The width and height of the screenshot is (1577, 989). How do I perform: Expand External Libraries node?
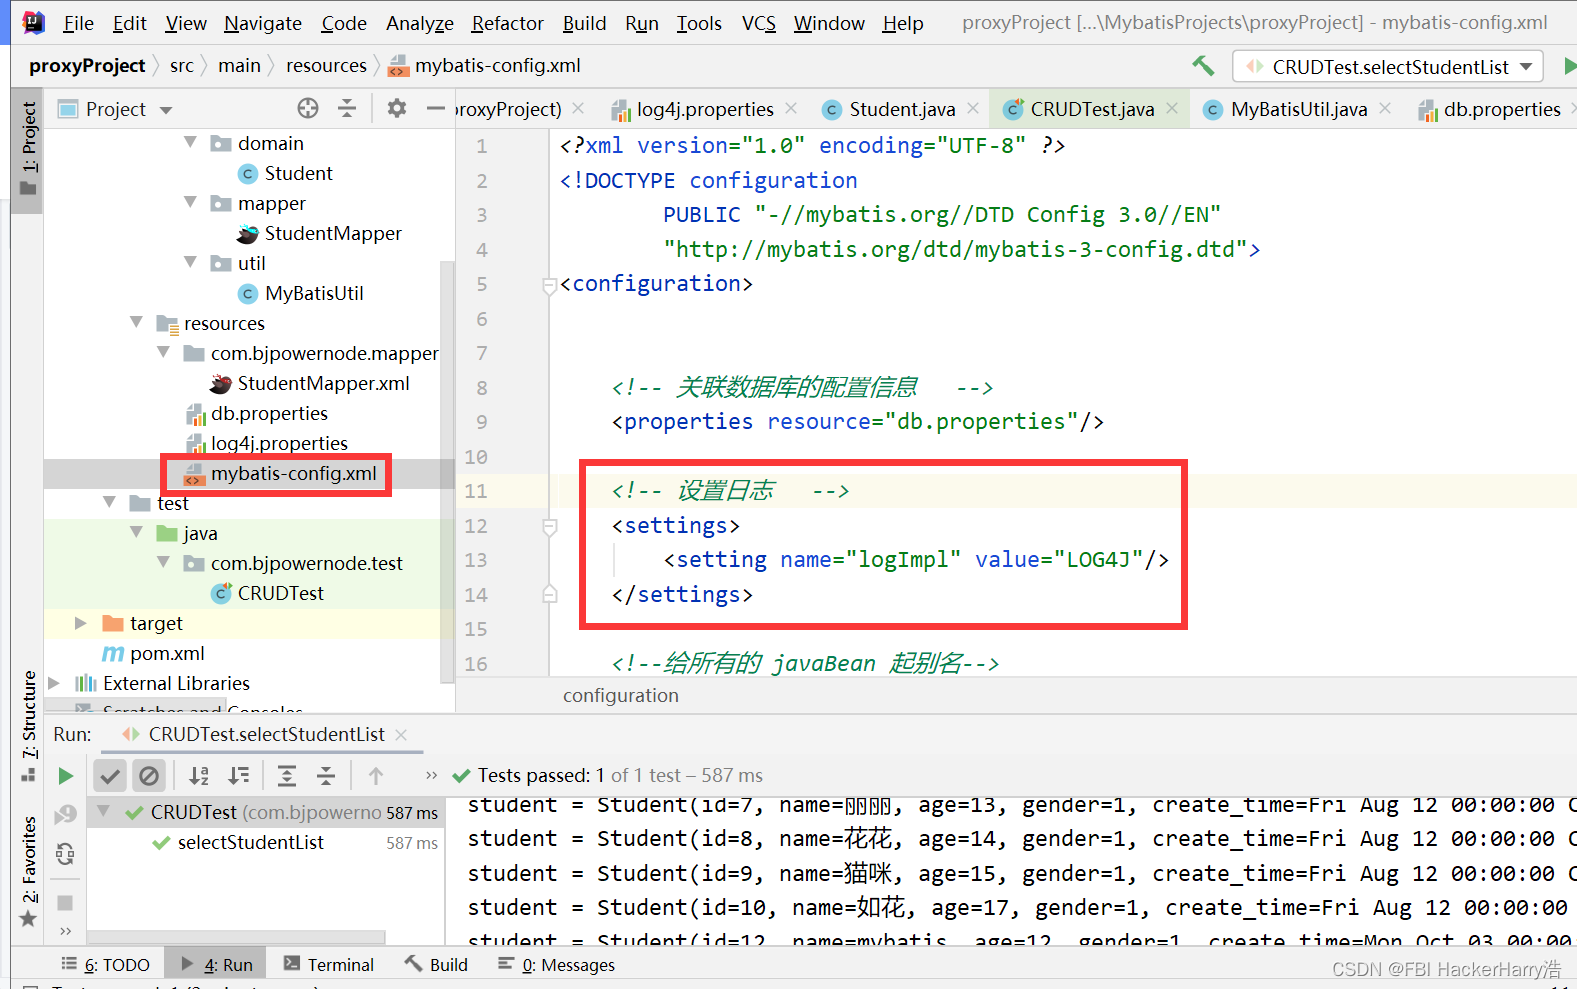[54, 683]
